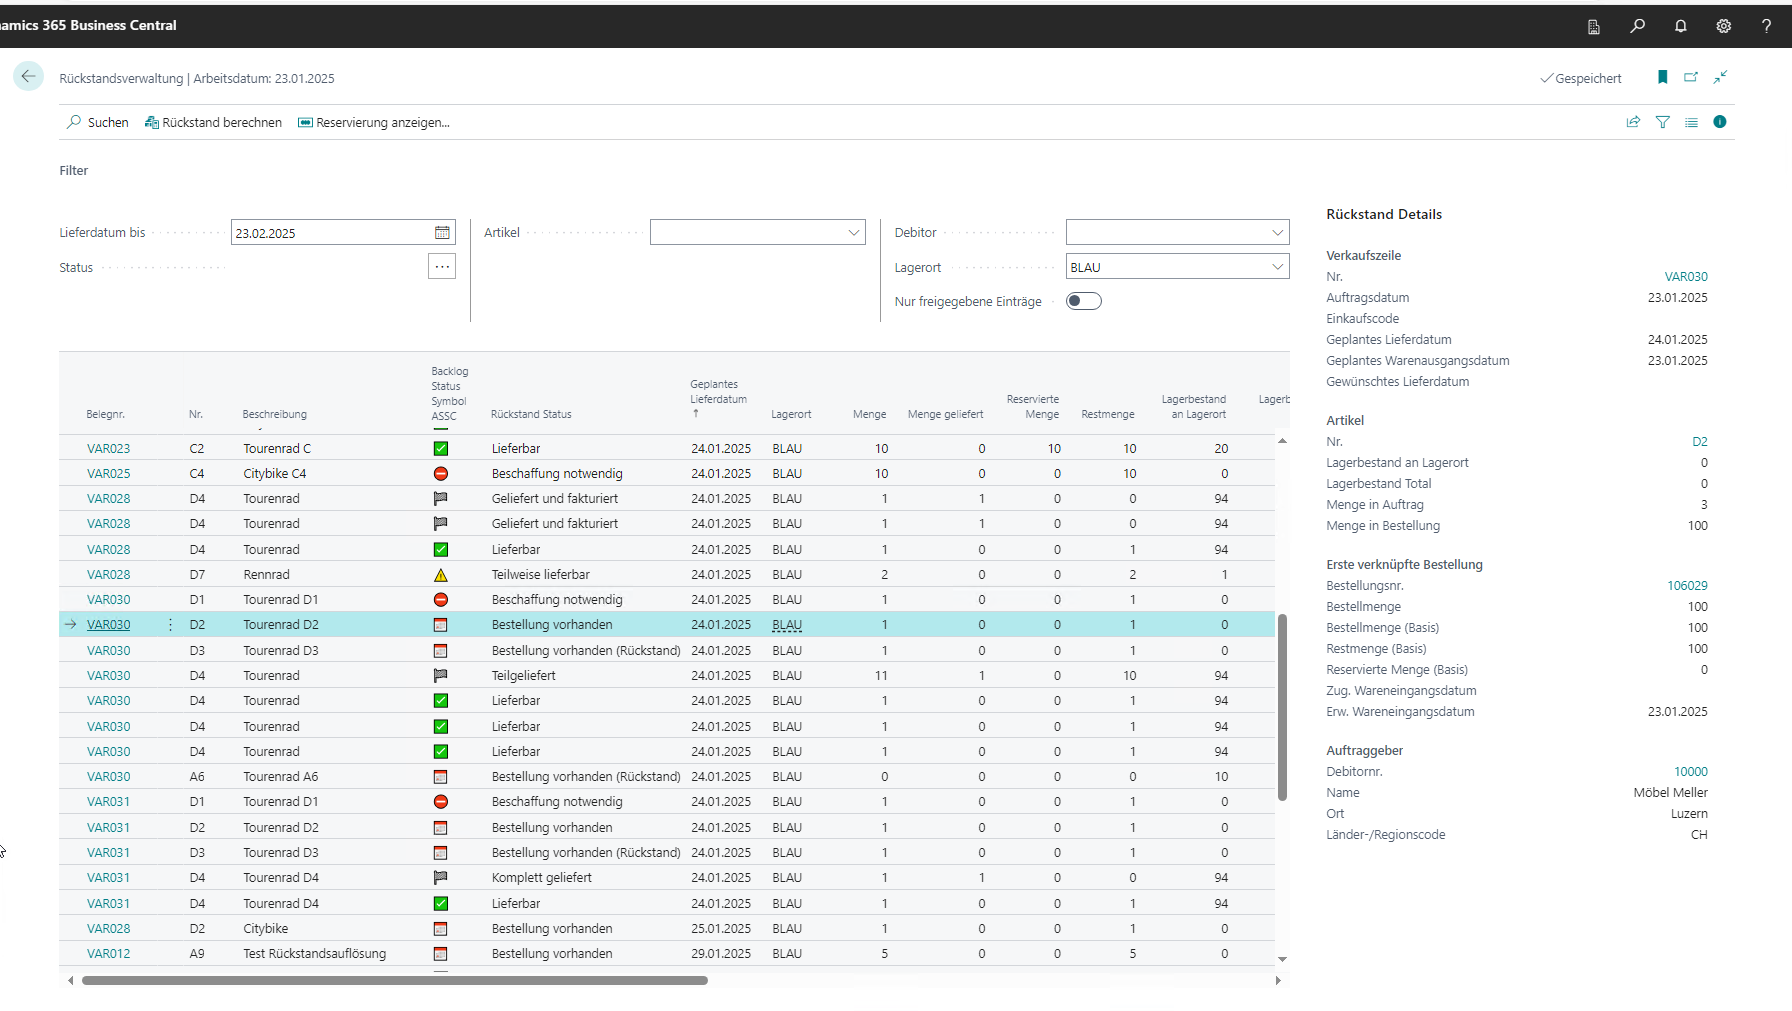Toggle Nur freigegebene Einträge switch

pos(1083,301)
